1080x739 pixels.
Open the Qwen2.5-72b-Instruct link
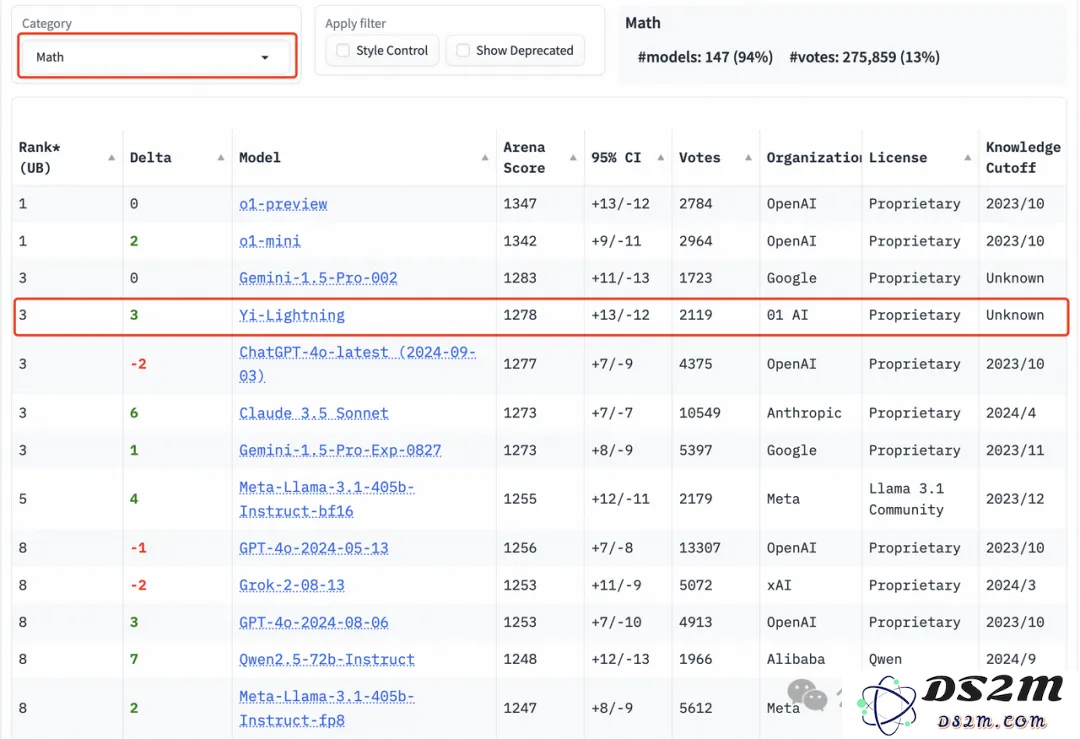327,660
